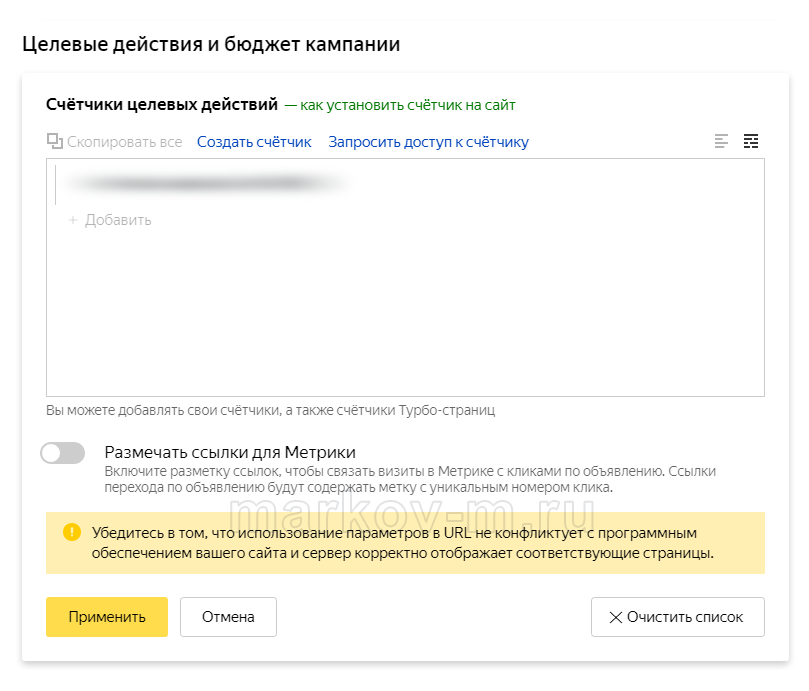
Task: Open "как установить счётчик на сайт" link
Action: point(407,104)
